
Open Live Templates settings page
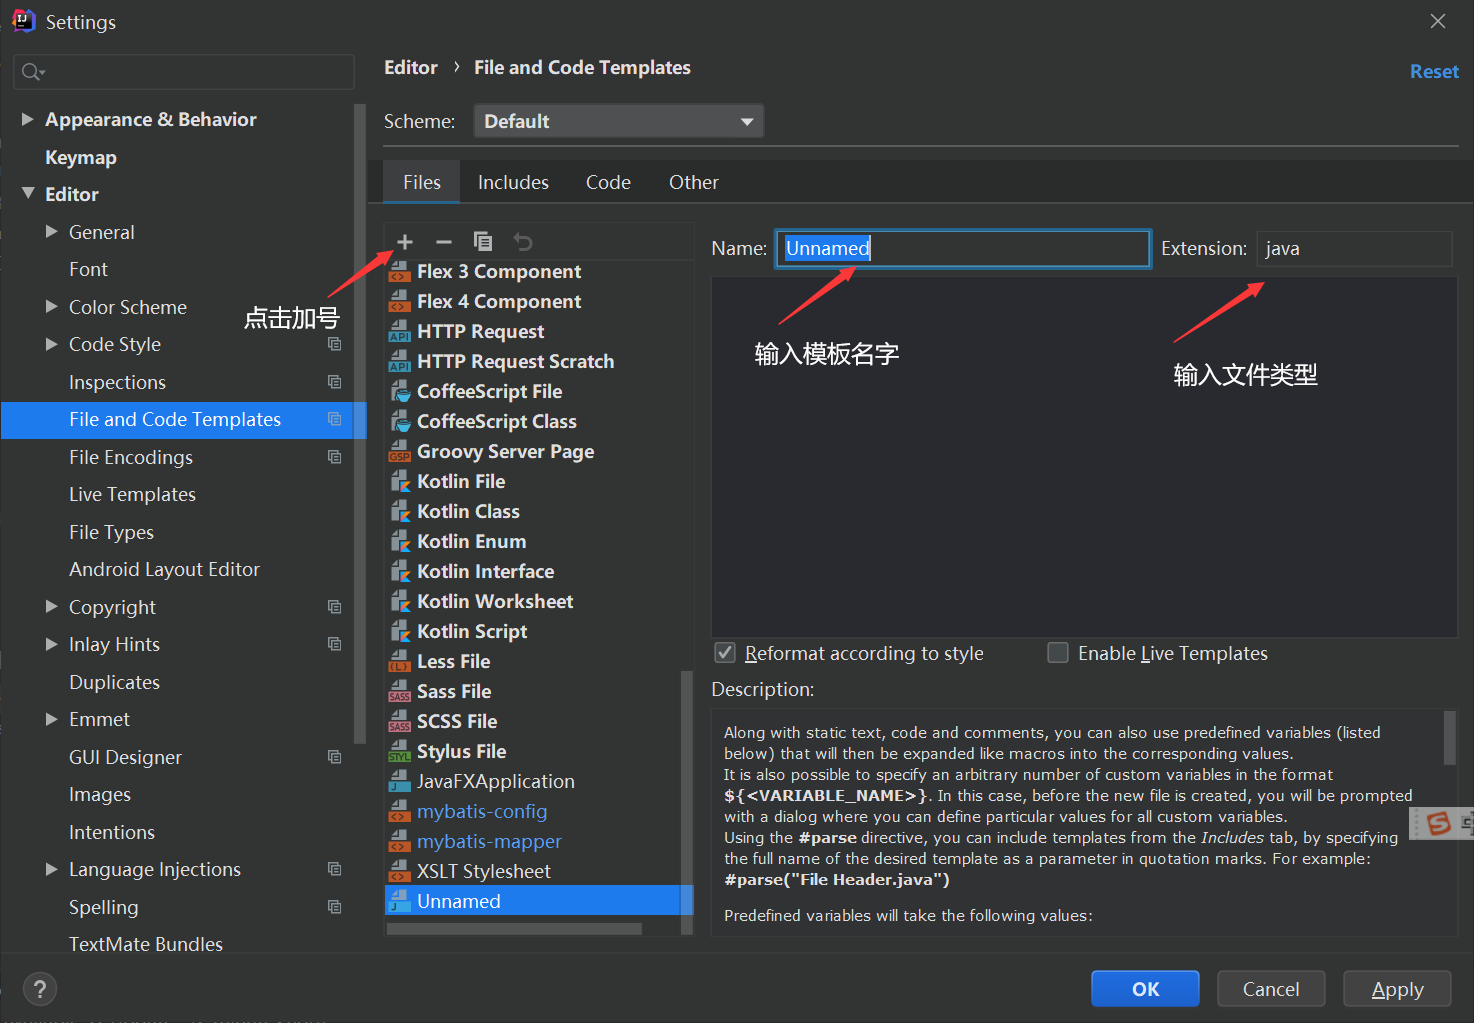point(132,494)
